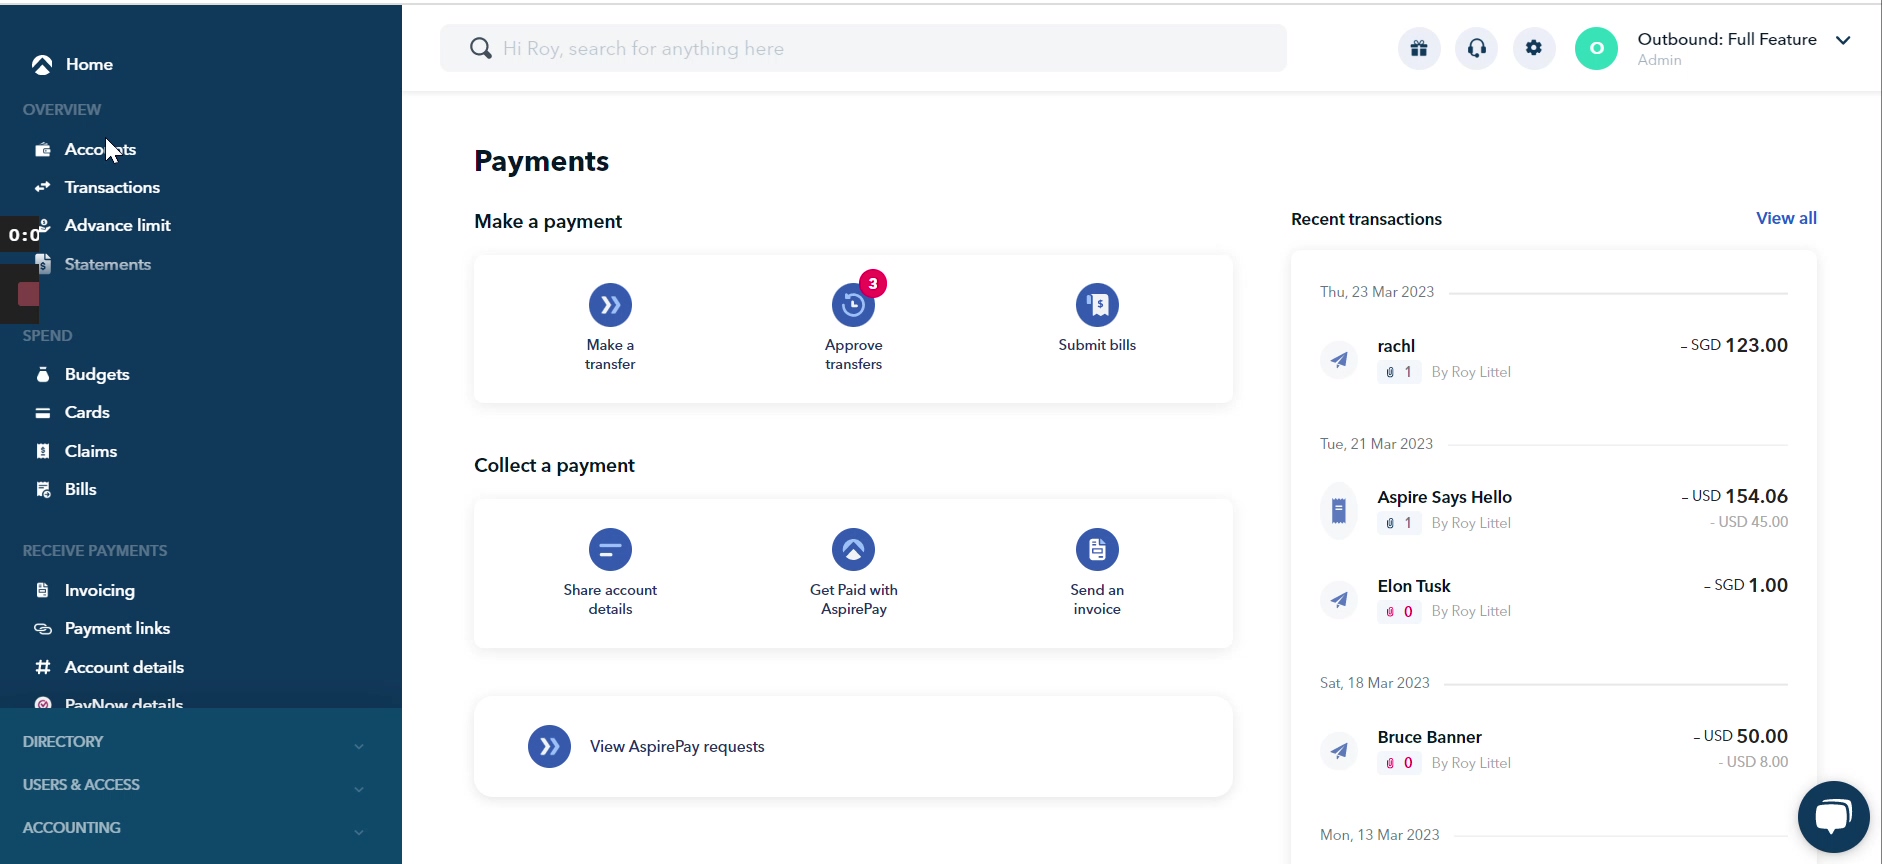Open Approve transfers with badge 3
Viewport: 1882px width, 864px height.
853,305
